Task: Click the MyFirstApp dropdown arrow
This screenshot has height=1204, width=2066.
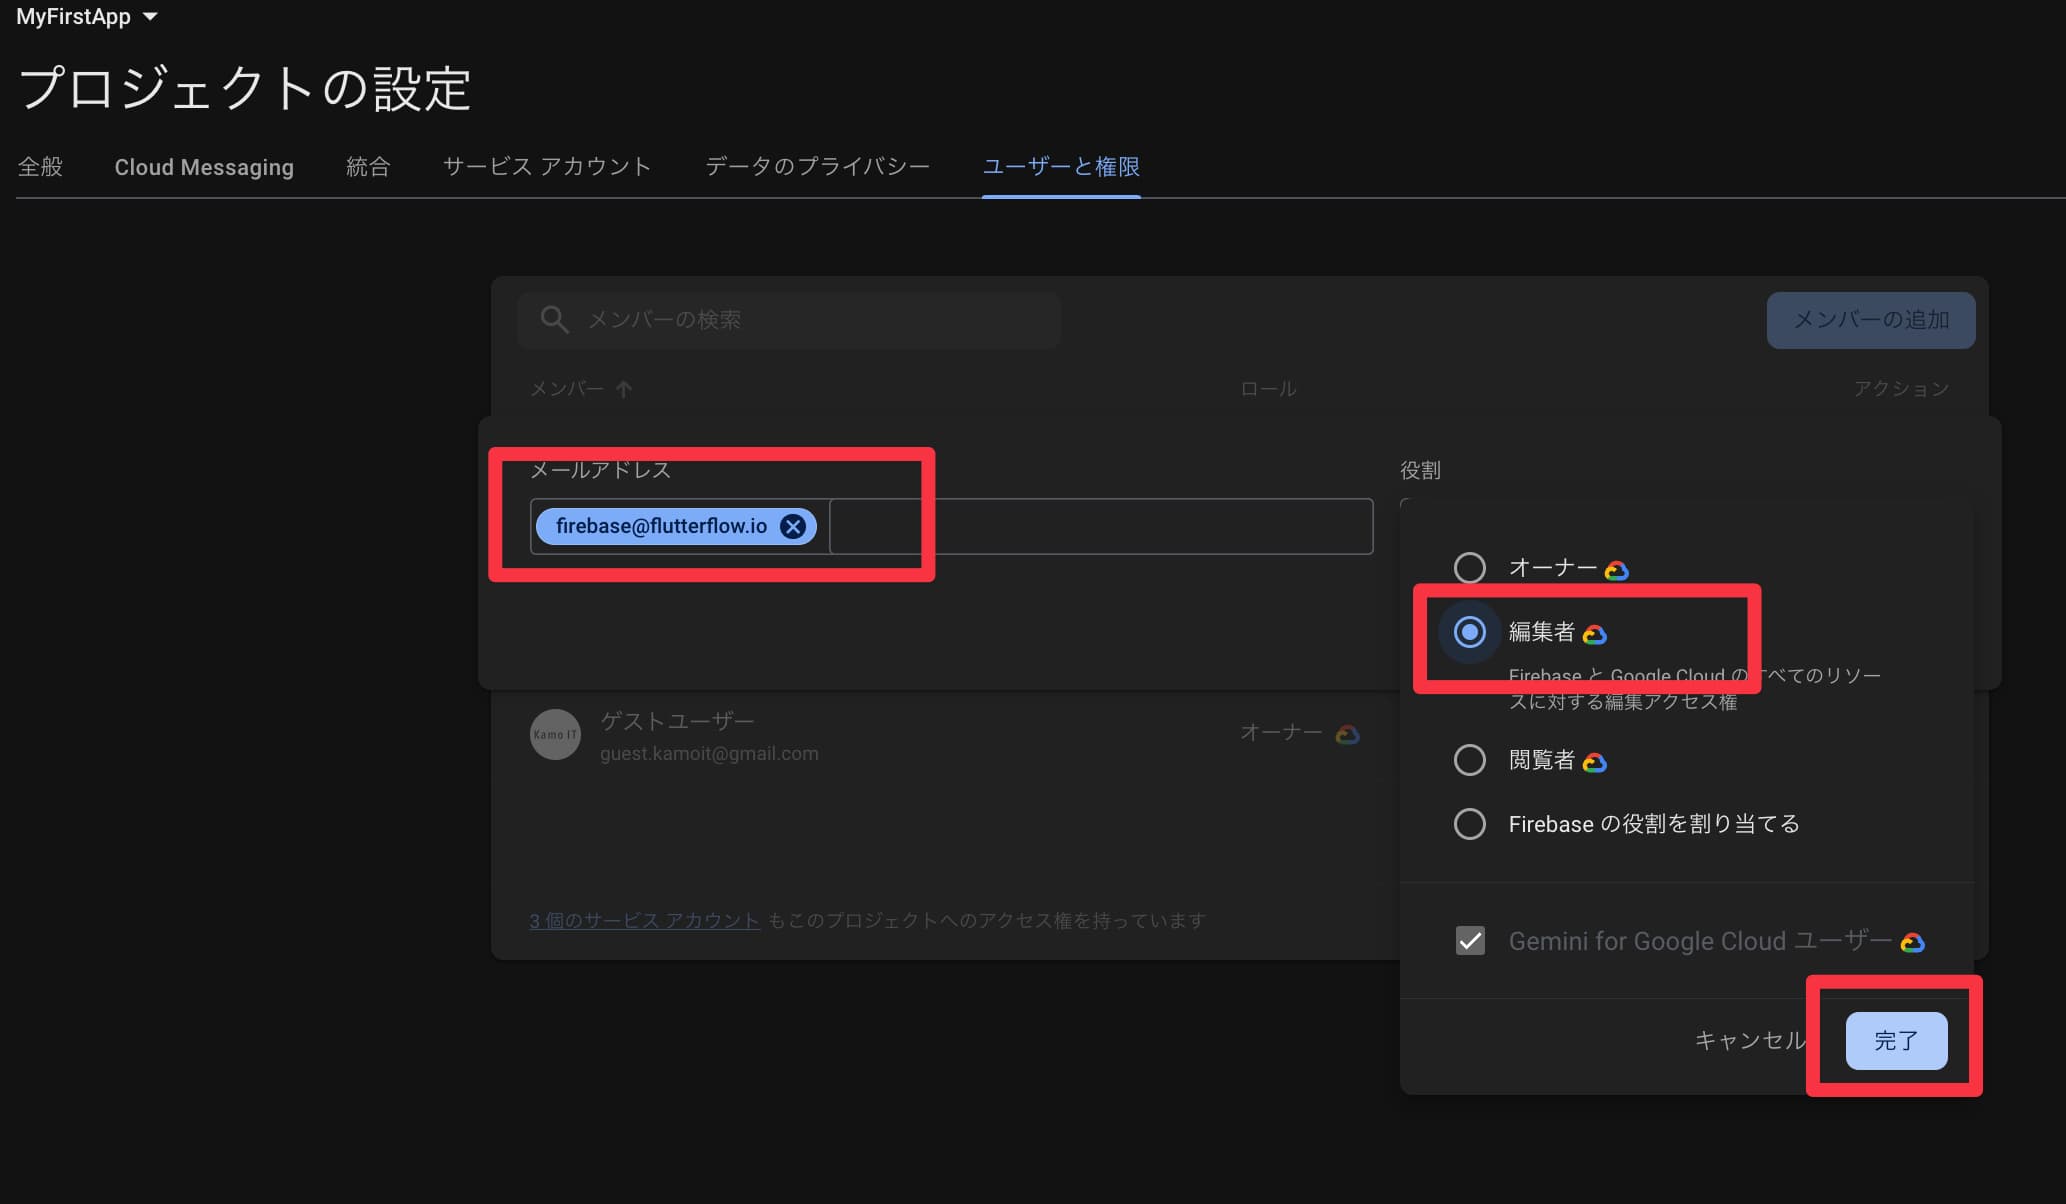Action: [153, 17]
